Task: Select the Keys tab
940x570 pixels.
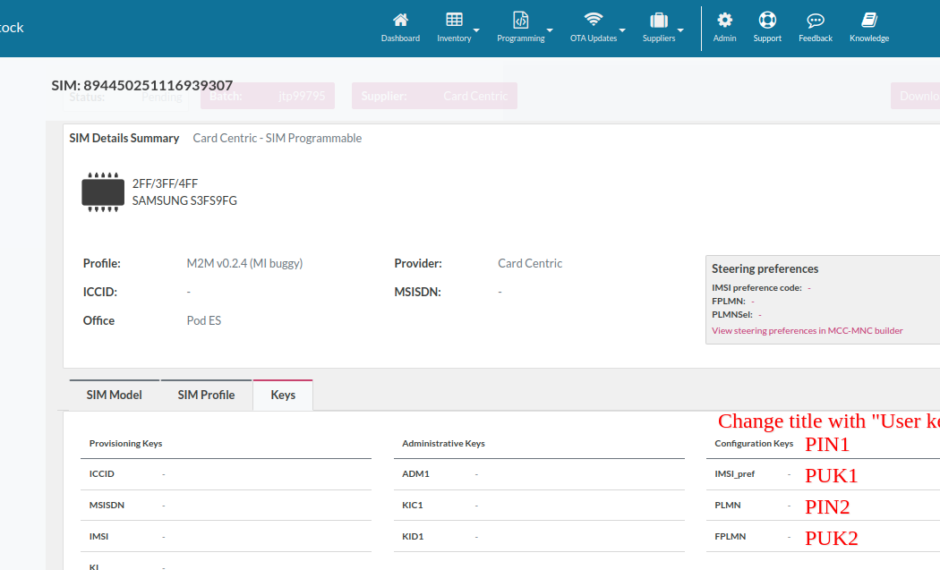Action: pos(283,395)
